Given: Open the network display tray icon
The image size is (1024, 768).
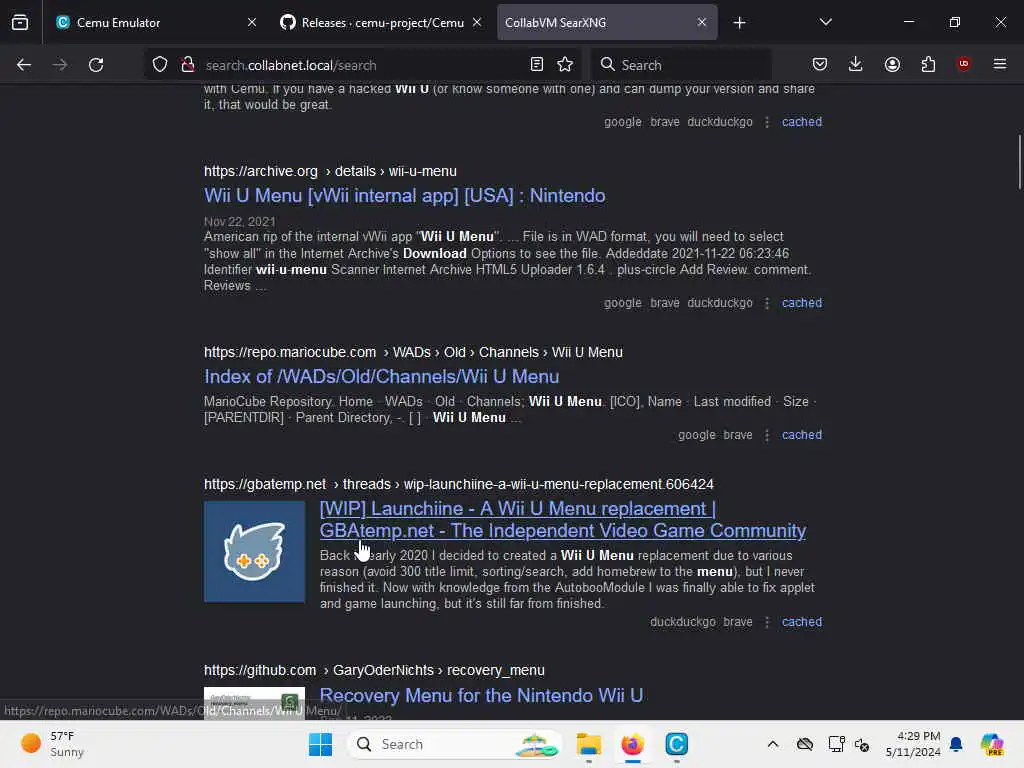Looking at the screenshot, I should click(x=835, y=744).
